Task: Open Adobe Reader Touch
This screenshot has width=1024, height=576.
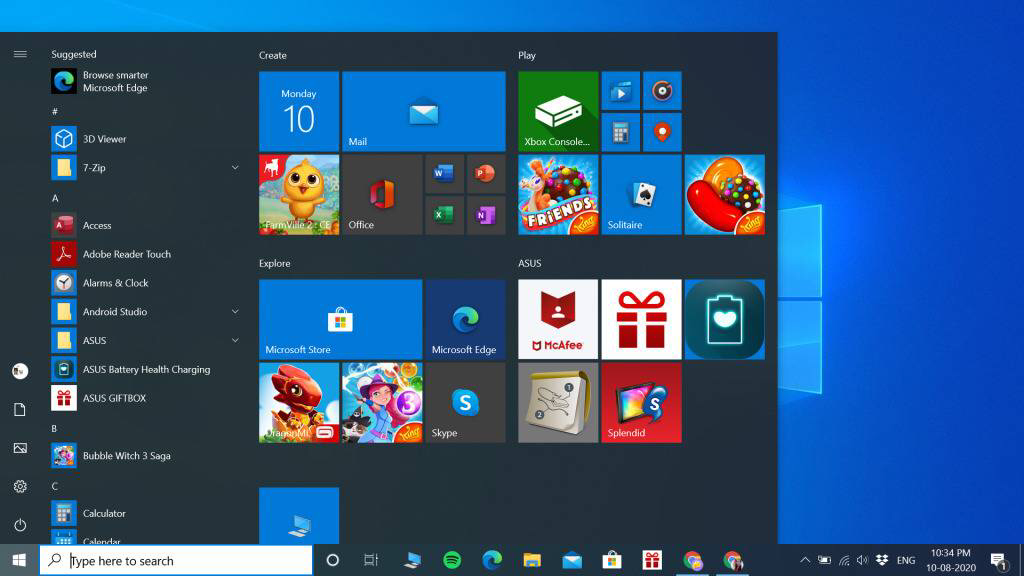Action: [144, 254]
